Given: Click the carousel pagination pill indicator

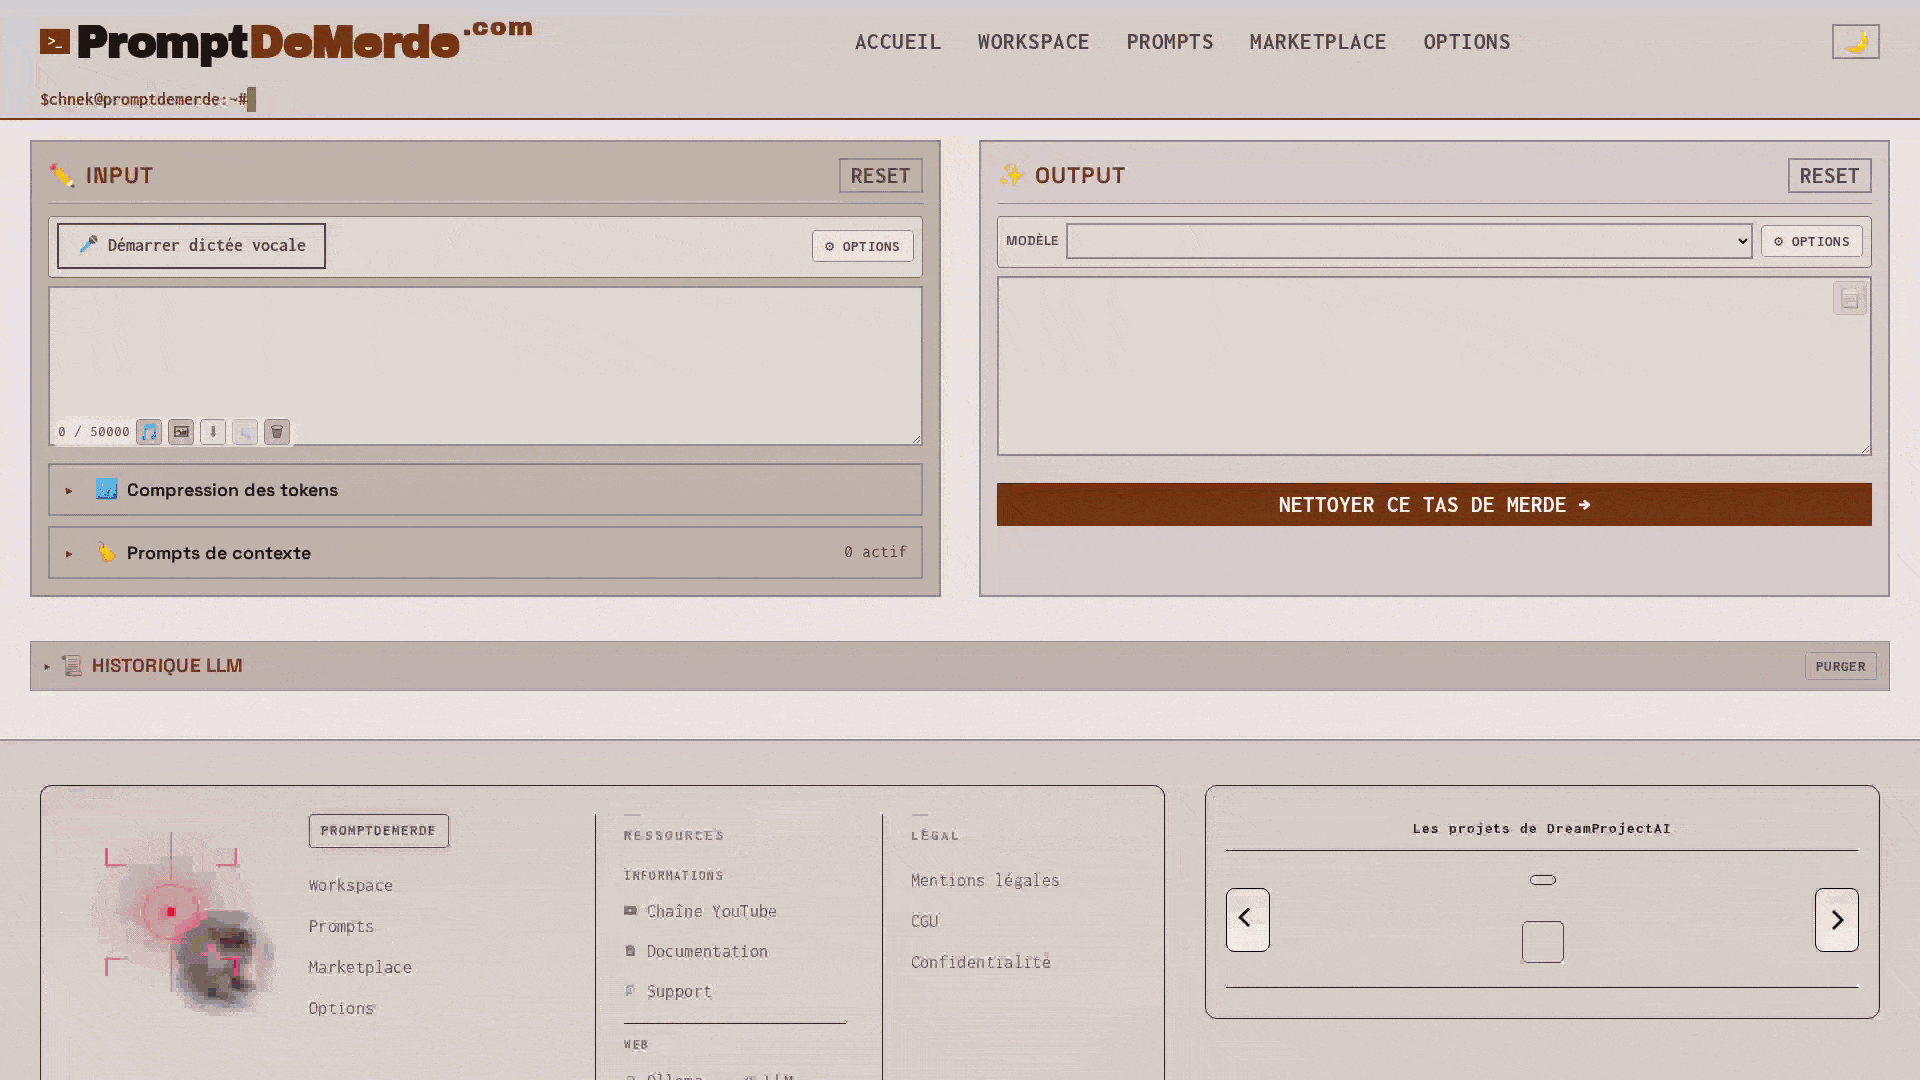Looking at the screenshot, I should 1542,881.
